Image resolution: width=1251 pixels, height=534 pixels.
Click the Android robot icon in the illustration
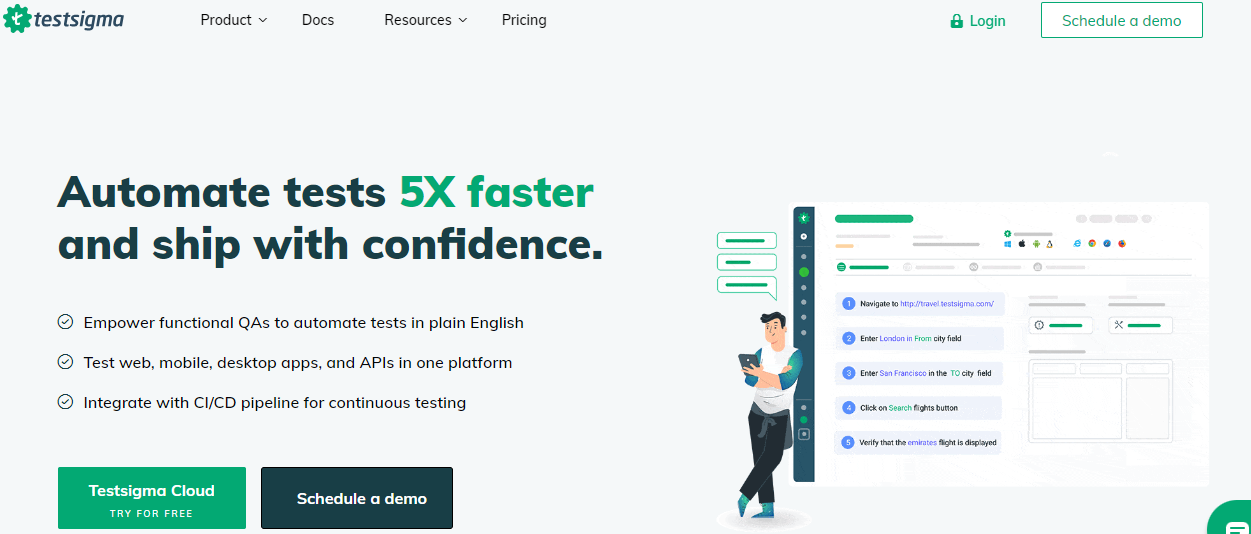[1036, 243]
